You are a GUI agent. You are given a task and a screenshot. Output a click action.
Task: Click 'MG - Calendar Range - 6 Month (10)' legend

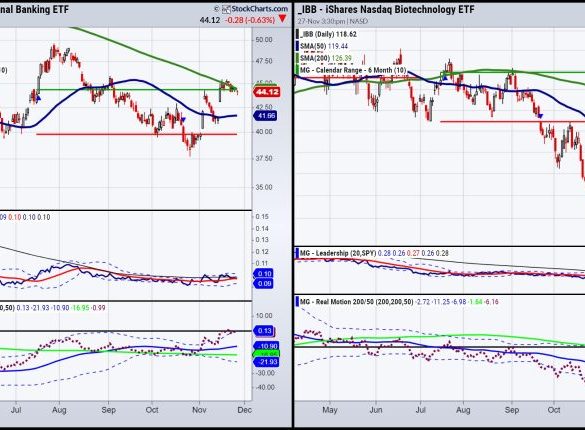[353, 70]
